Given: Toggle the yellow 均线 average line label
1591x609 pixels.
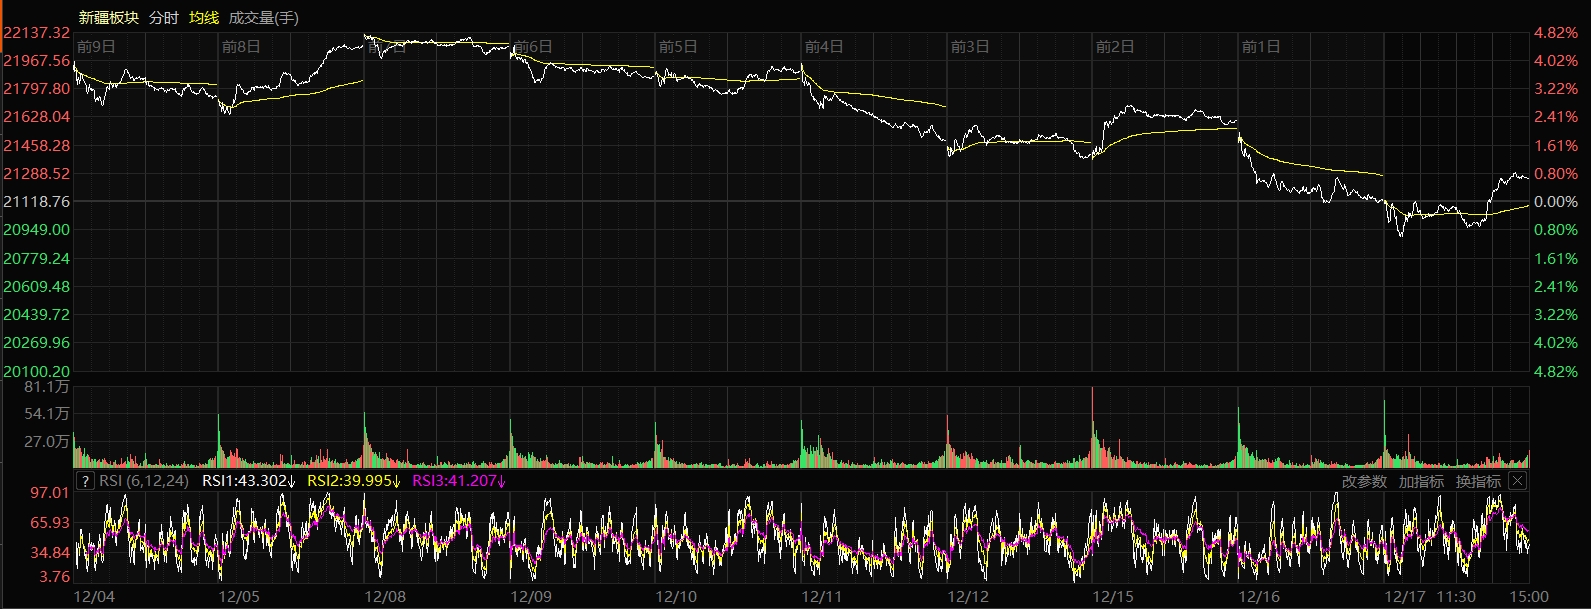Looking at the screenshot, I should pos(204,17).
